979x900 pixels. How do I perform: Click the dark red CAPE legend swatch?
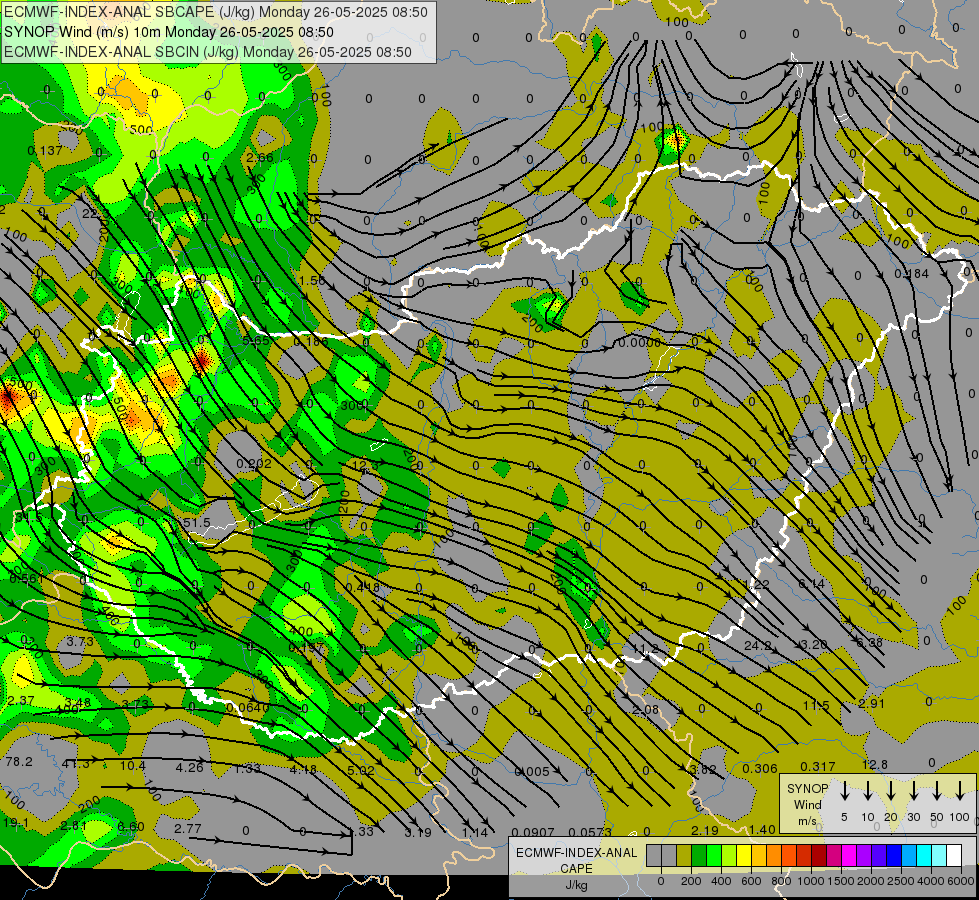point(819,856)
